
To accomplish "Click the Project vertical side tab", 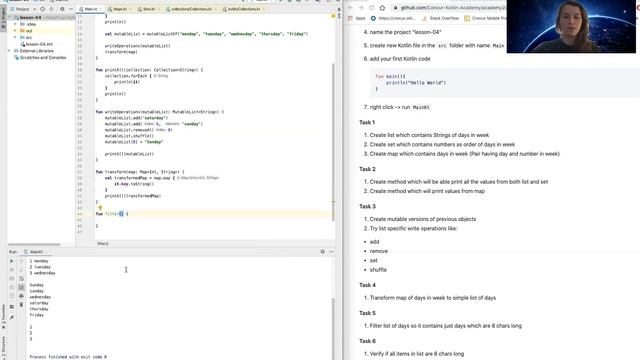I will pos(3,19).
